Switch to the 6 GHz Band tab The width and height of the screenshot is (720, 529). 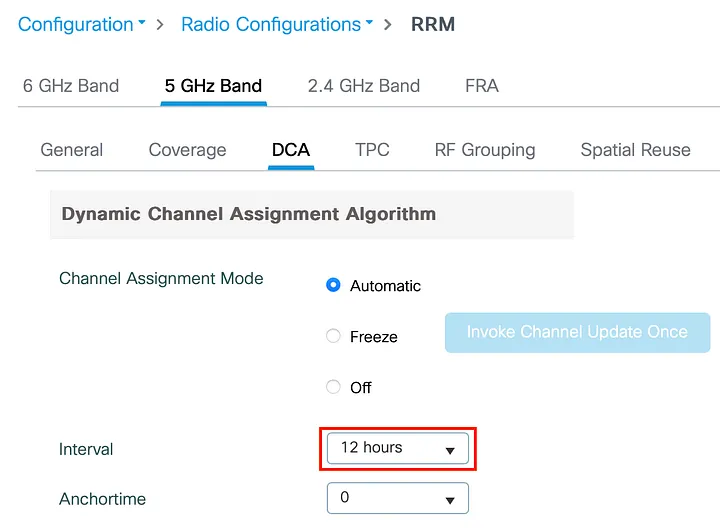click(71, 86)
